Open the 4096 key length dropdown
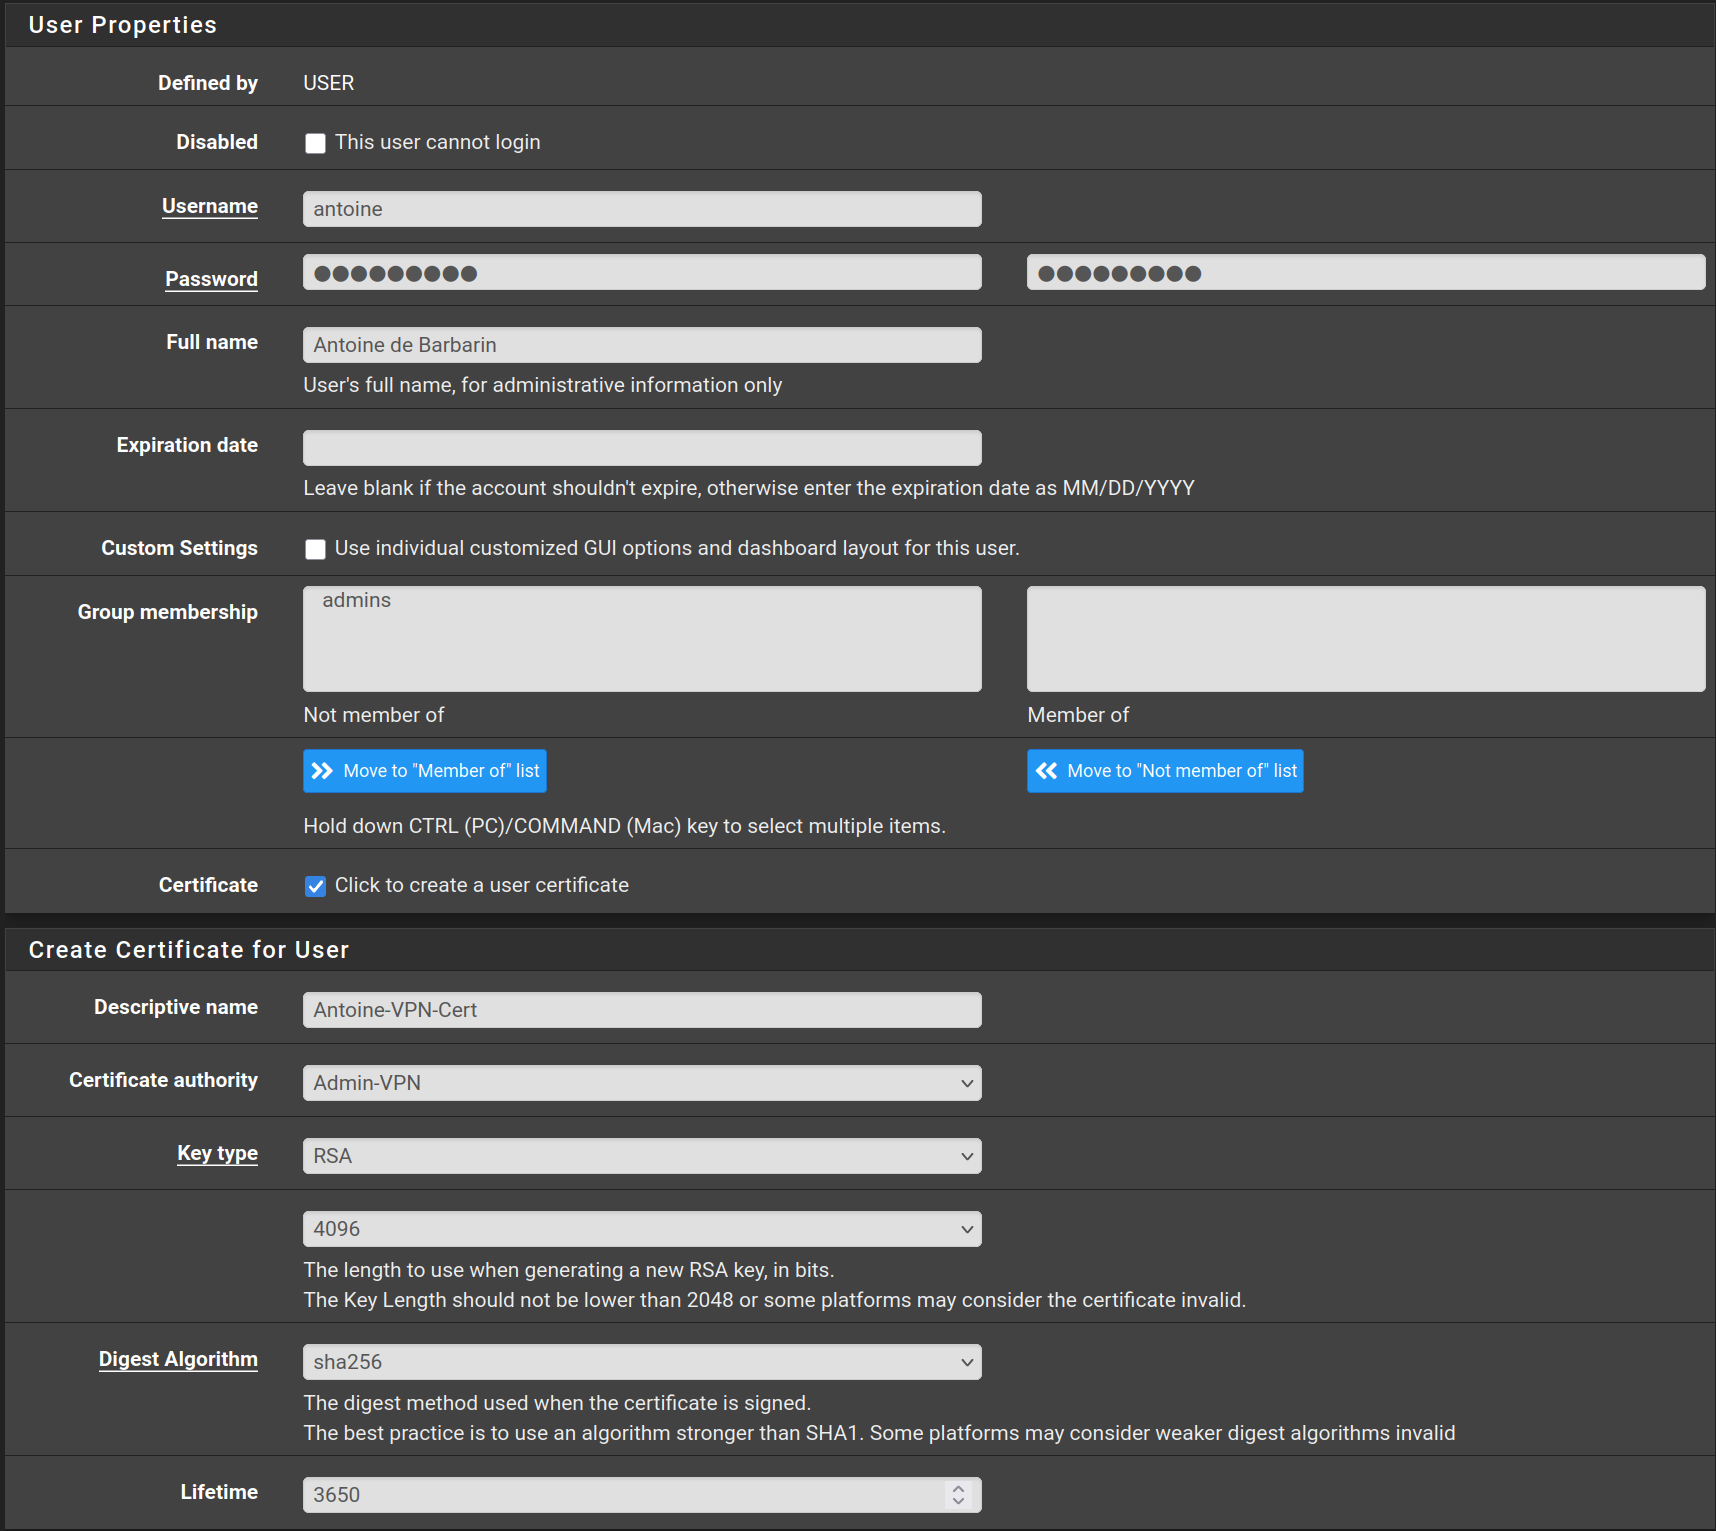Screen dimensions: 1716x1531 pyautogui.click(x=641, y=1229)
